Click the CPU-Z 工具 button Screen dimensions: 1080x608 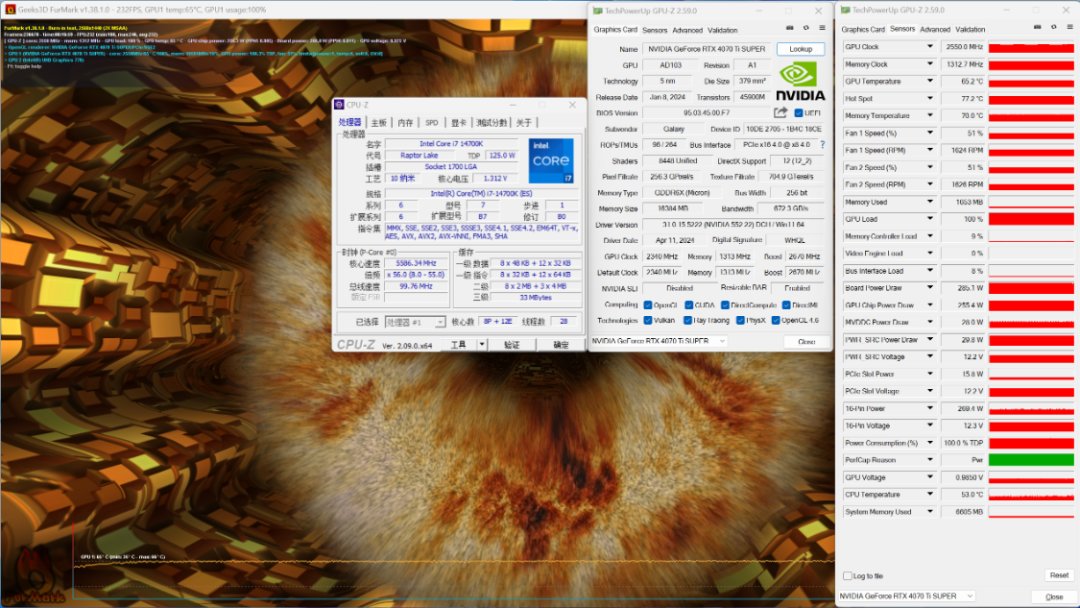pos(459,344)
